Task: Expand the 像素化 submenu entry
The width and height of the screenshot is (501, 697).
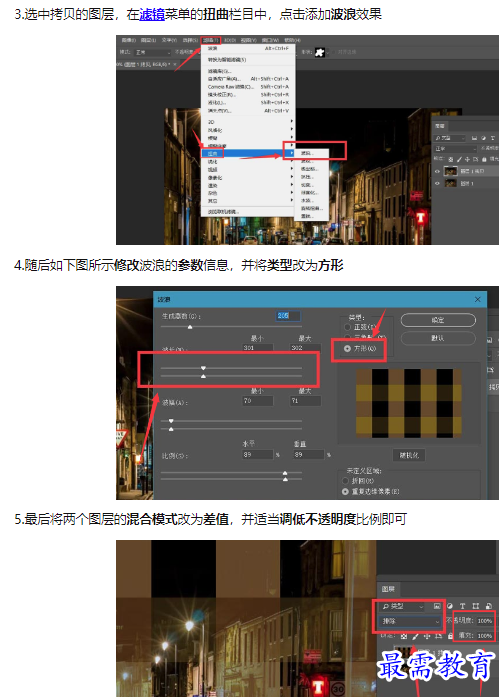Action: coord(248,177)
